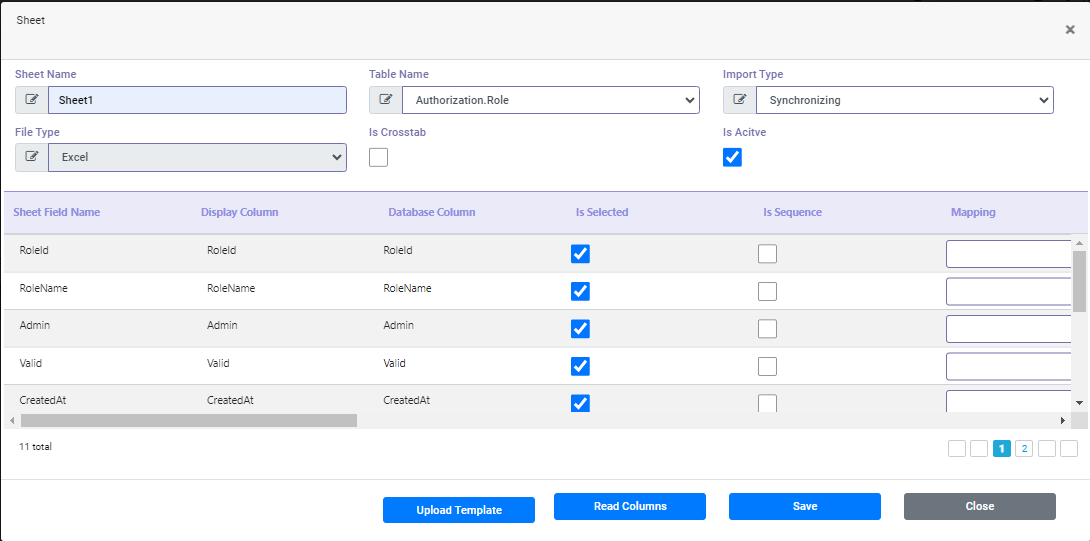Click the Read Columns button
The width and height of the screenshot is (1090, 541).
pos(630,506)
